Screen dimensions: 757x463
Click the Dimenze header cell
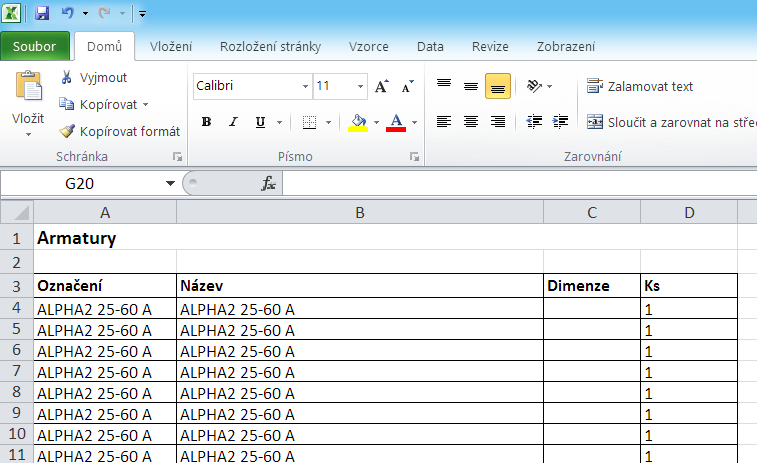[x=592, y=286]
